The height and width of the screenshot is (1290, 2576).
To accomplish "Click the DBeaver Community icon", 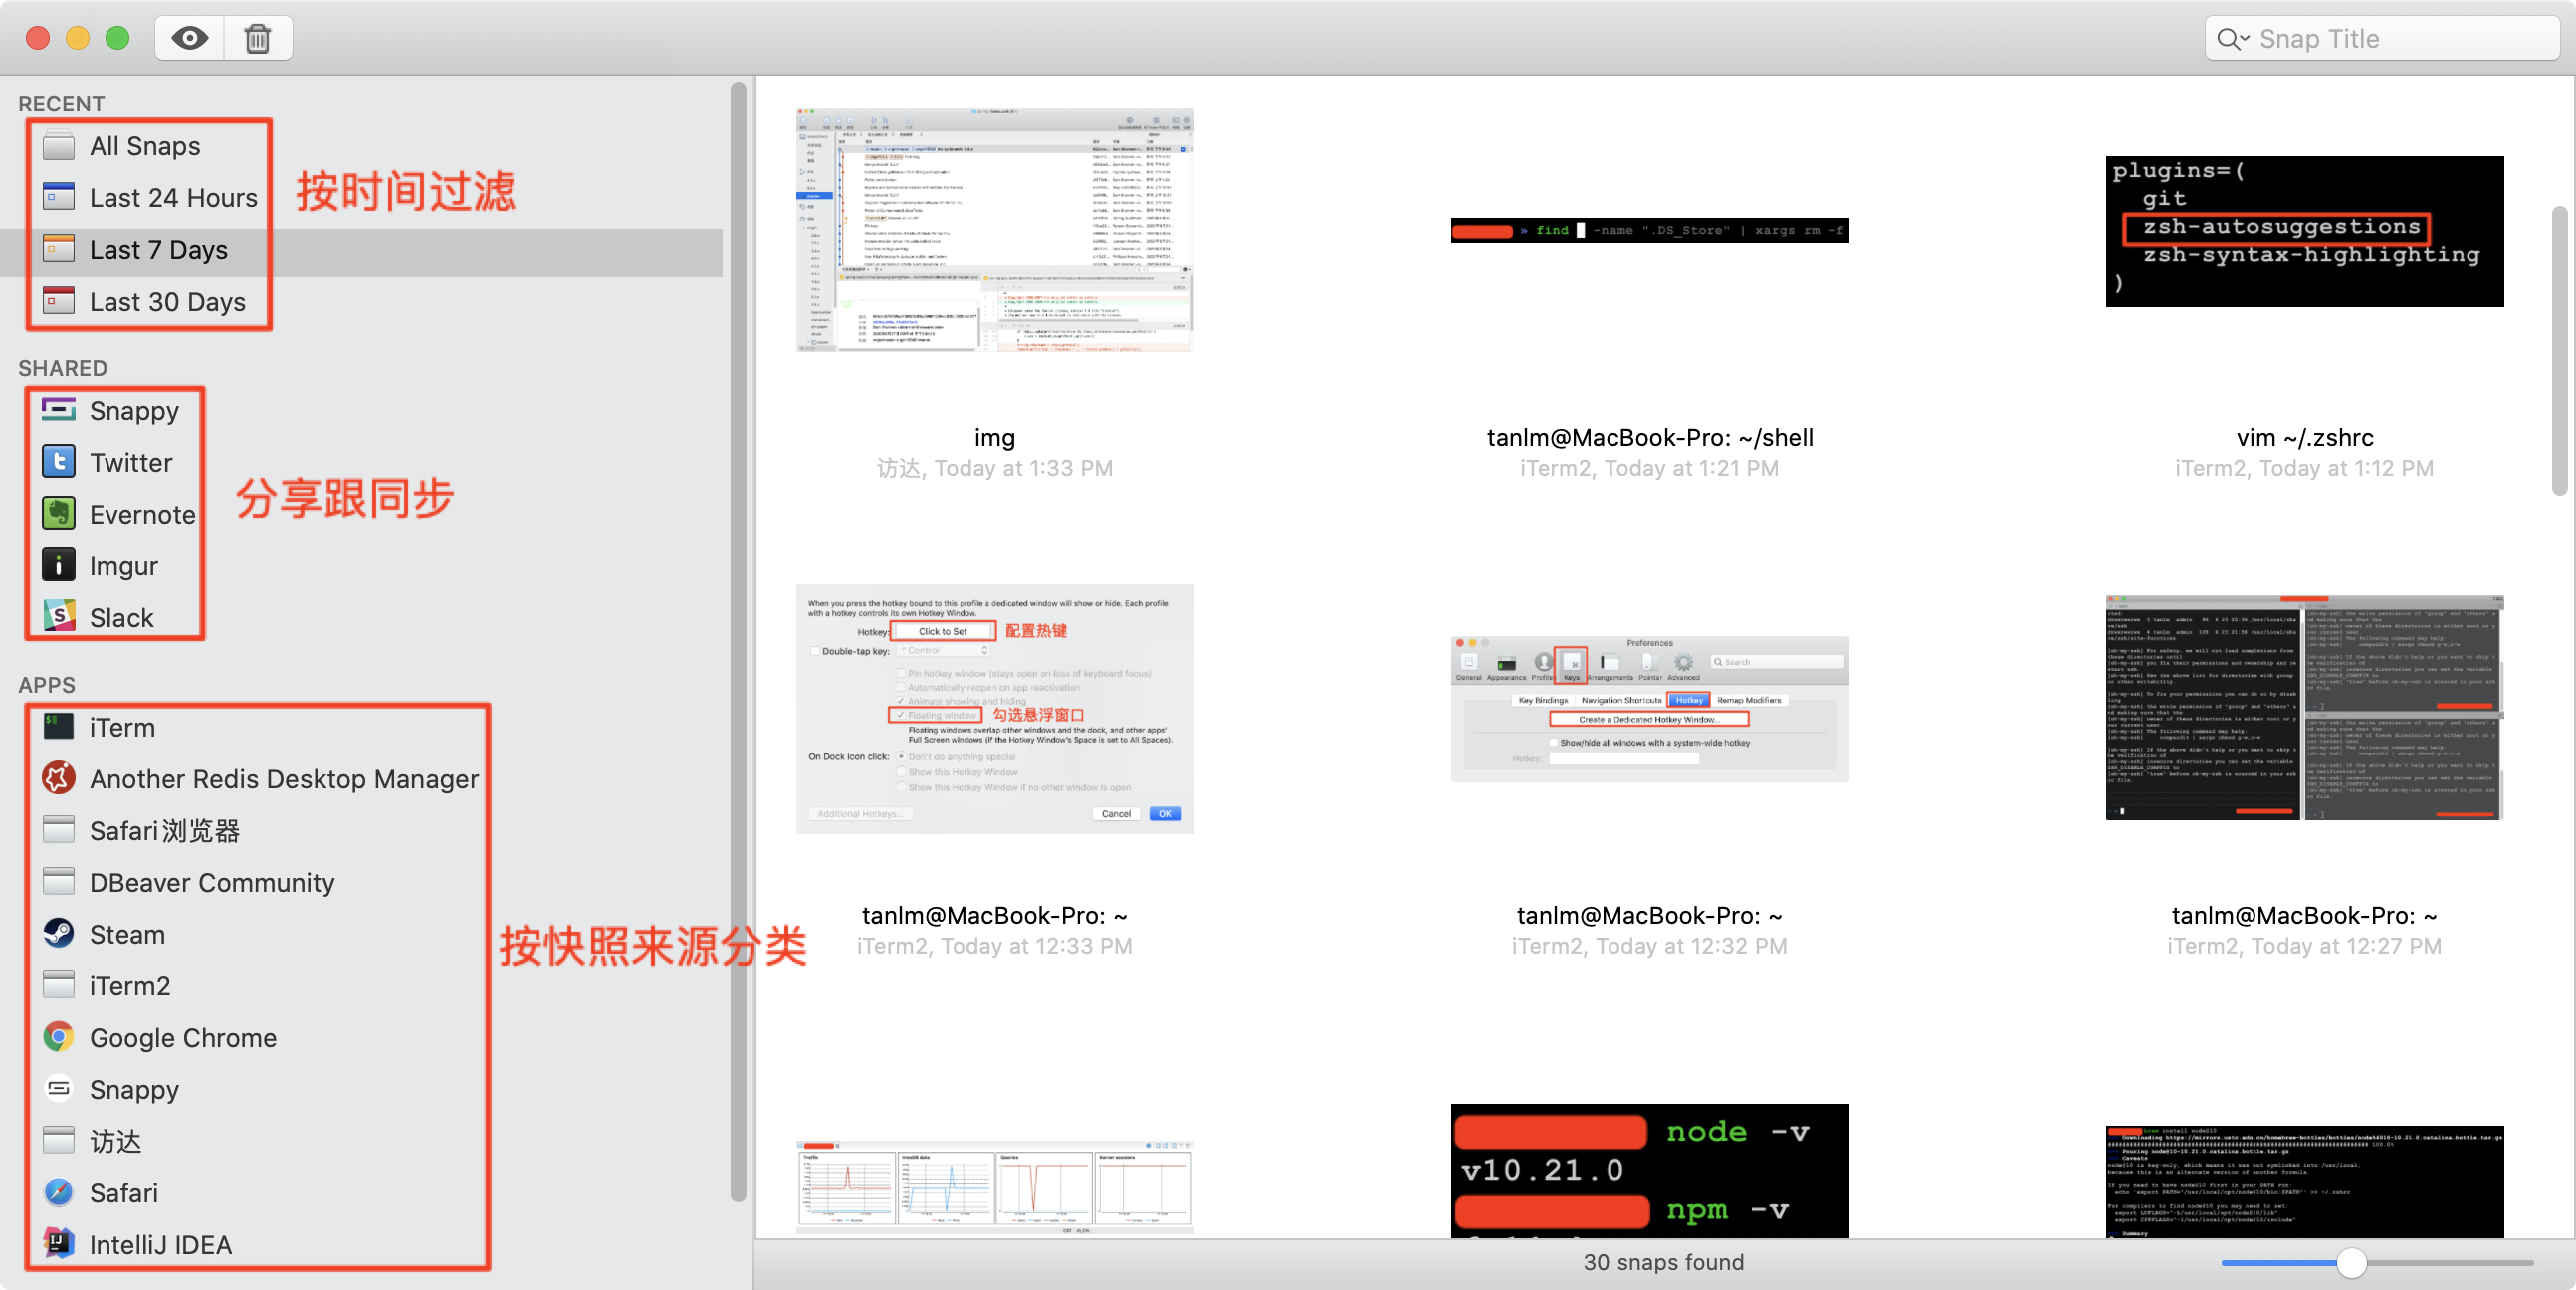I will click(59, 882).
